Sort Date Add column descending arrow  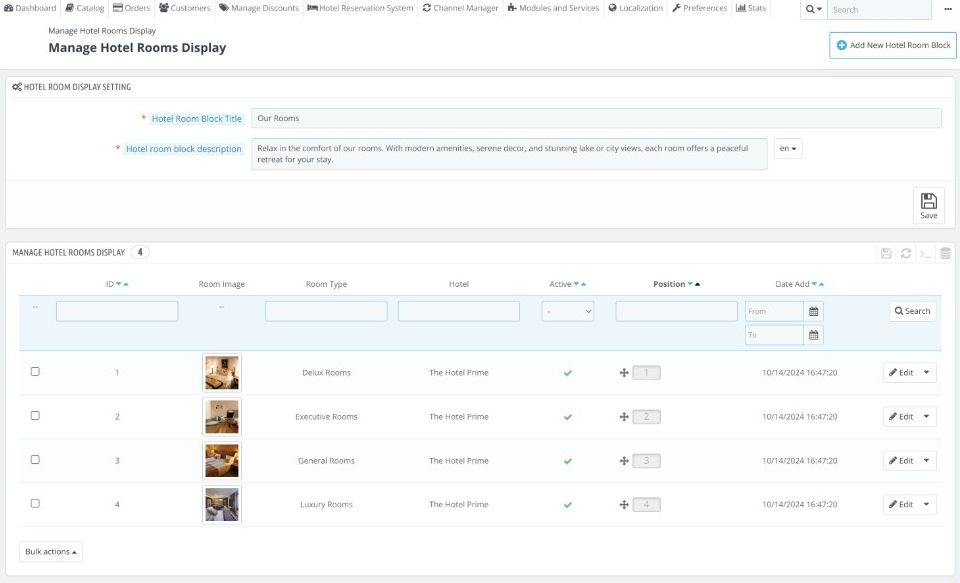click(x=814, y=284)
